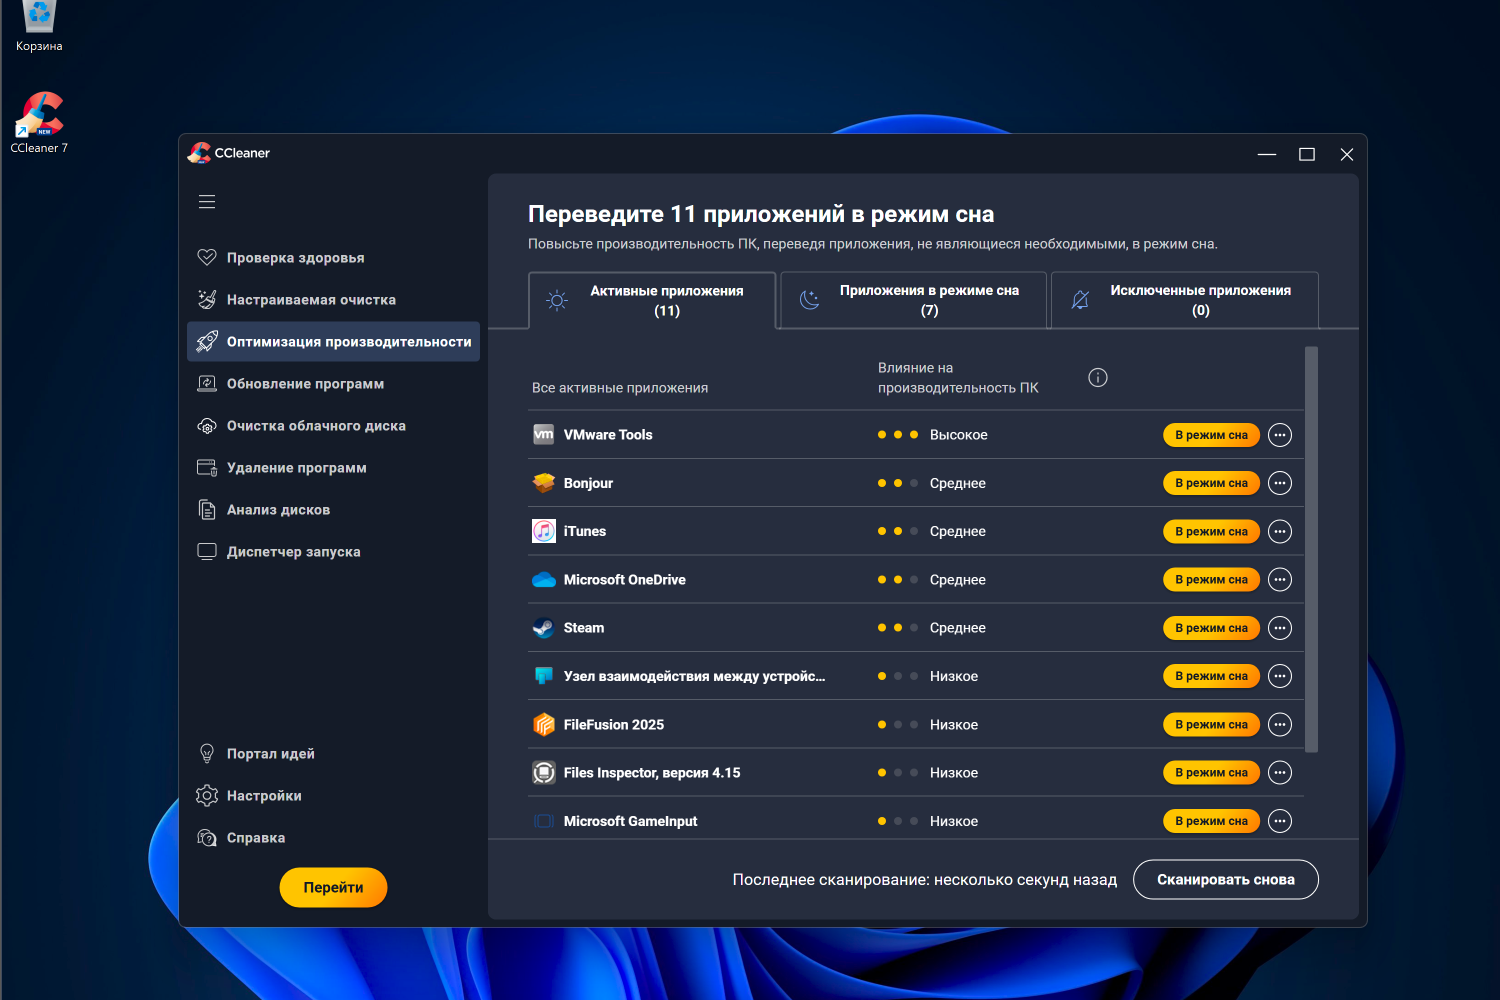
Task: Click the Steam app icon
Action: (x=544, y=628)
